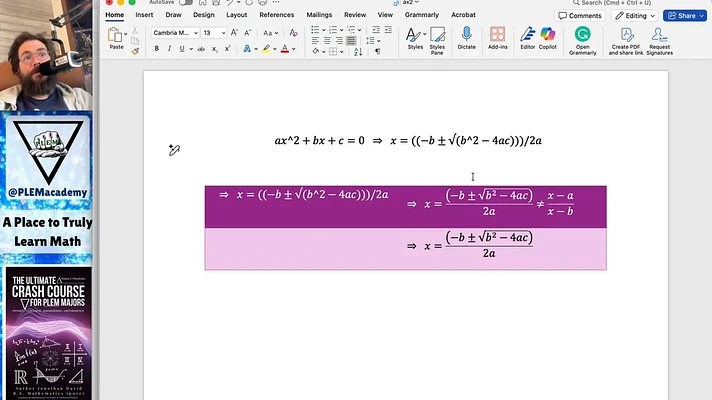Toggle Underline formatting
Image resolution: width=712 pixels, height=400 pixels.
182,49
